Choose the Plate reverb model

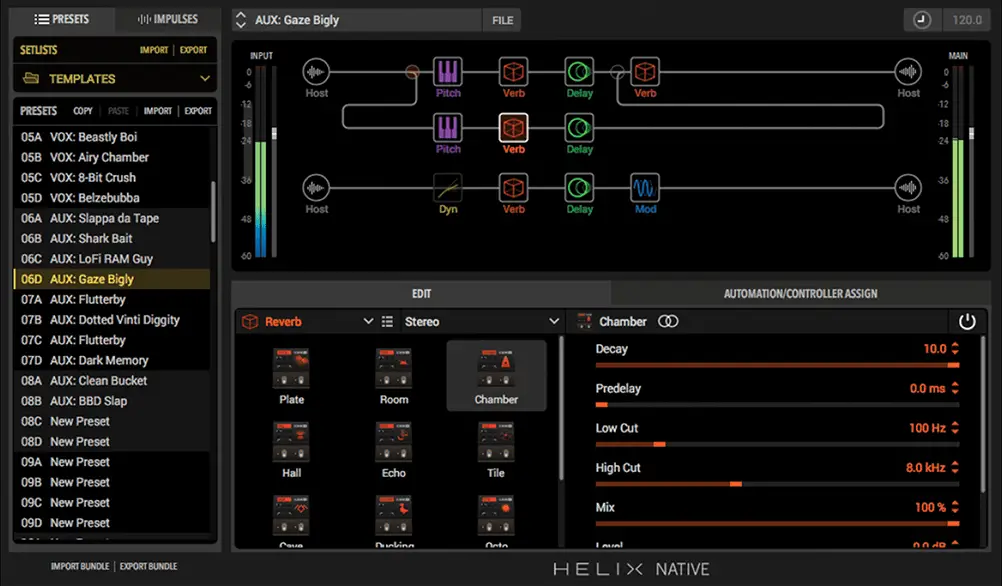click(291, 376)
